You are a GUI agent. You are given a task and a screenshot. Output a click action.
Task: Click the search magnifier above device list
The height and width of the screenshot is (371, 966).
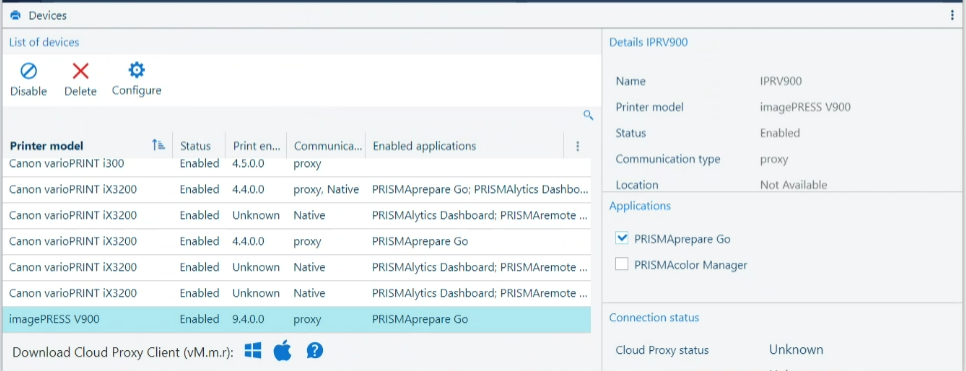point(588,115)
